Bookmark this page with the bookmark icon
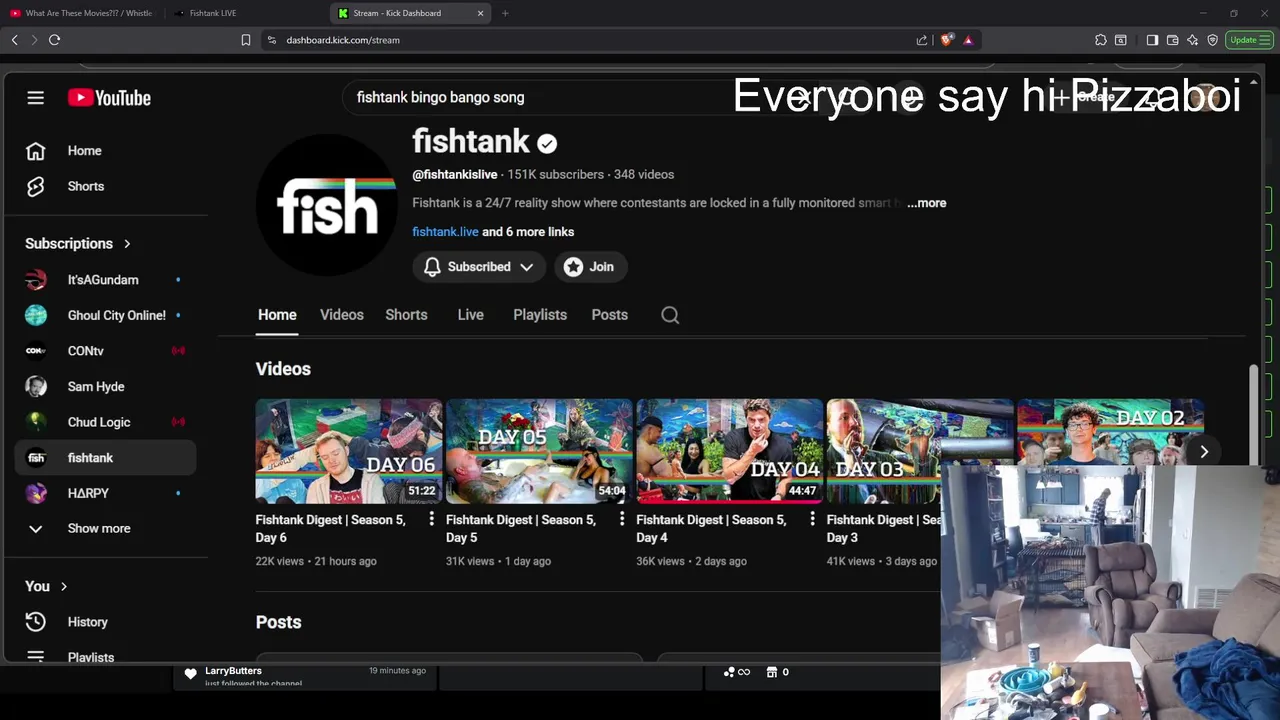Image resolution: width=1280 pixels, height=720 pixels. pos(246,40)
